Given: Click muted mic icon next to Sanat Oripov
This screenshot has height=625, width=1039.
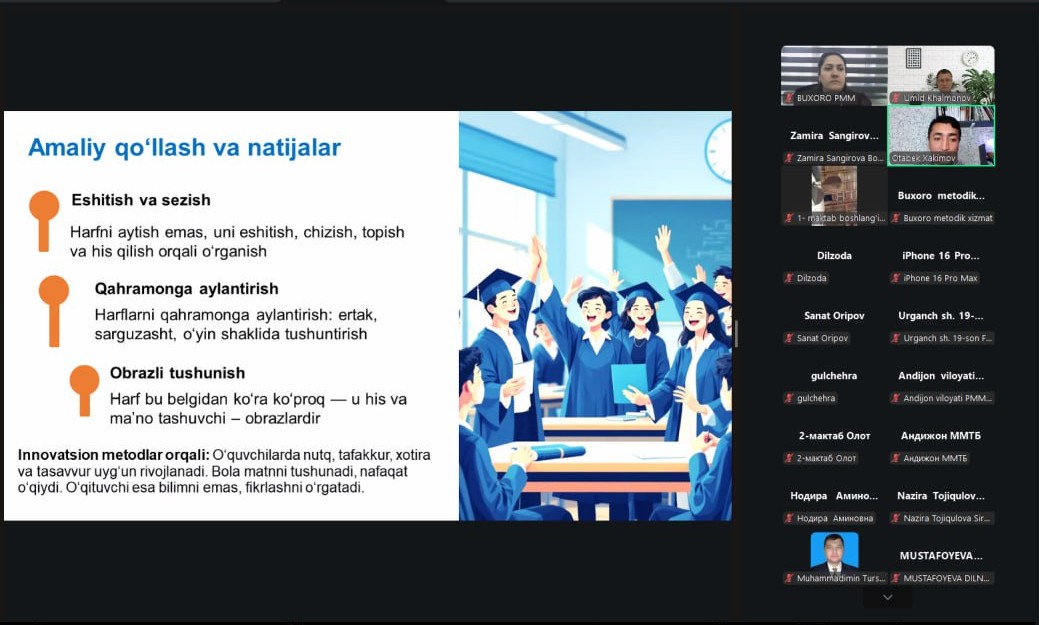Looking at the screenshot, I should [789, 338].
